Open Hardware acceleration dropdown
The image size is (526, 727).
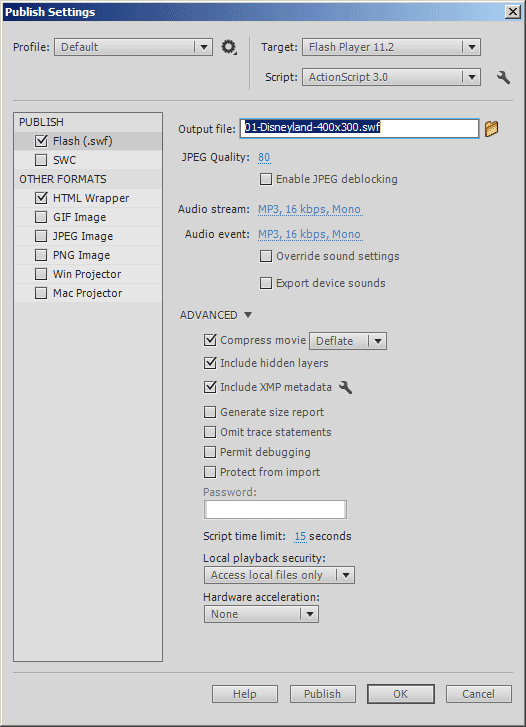pos(261,614)
